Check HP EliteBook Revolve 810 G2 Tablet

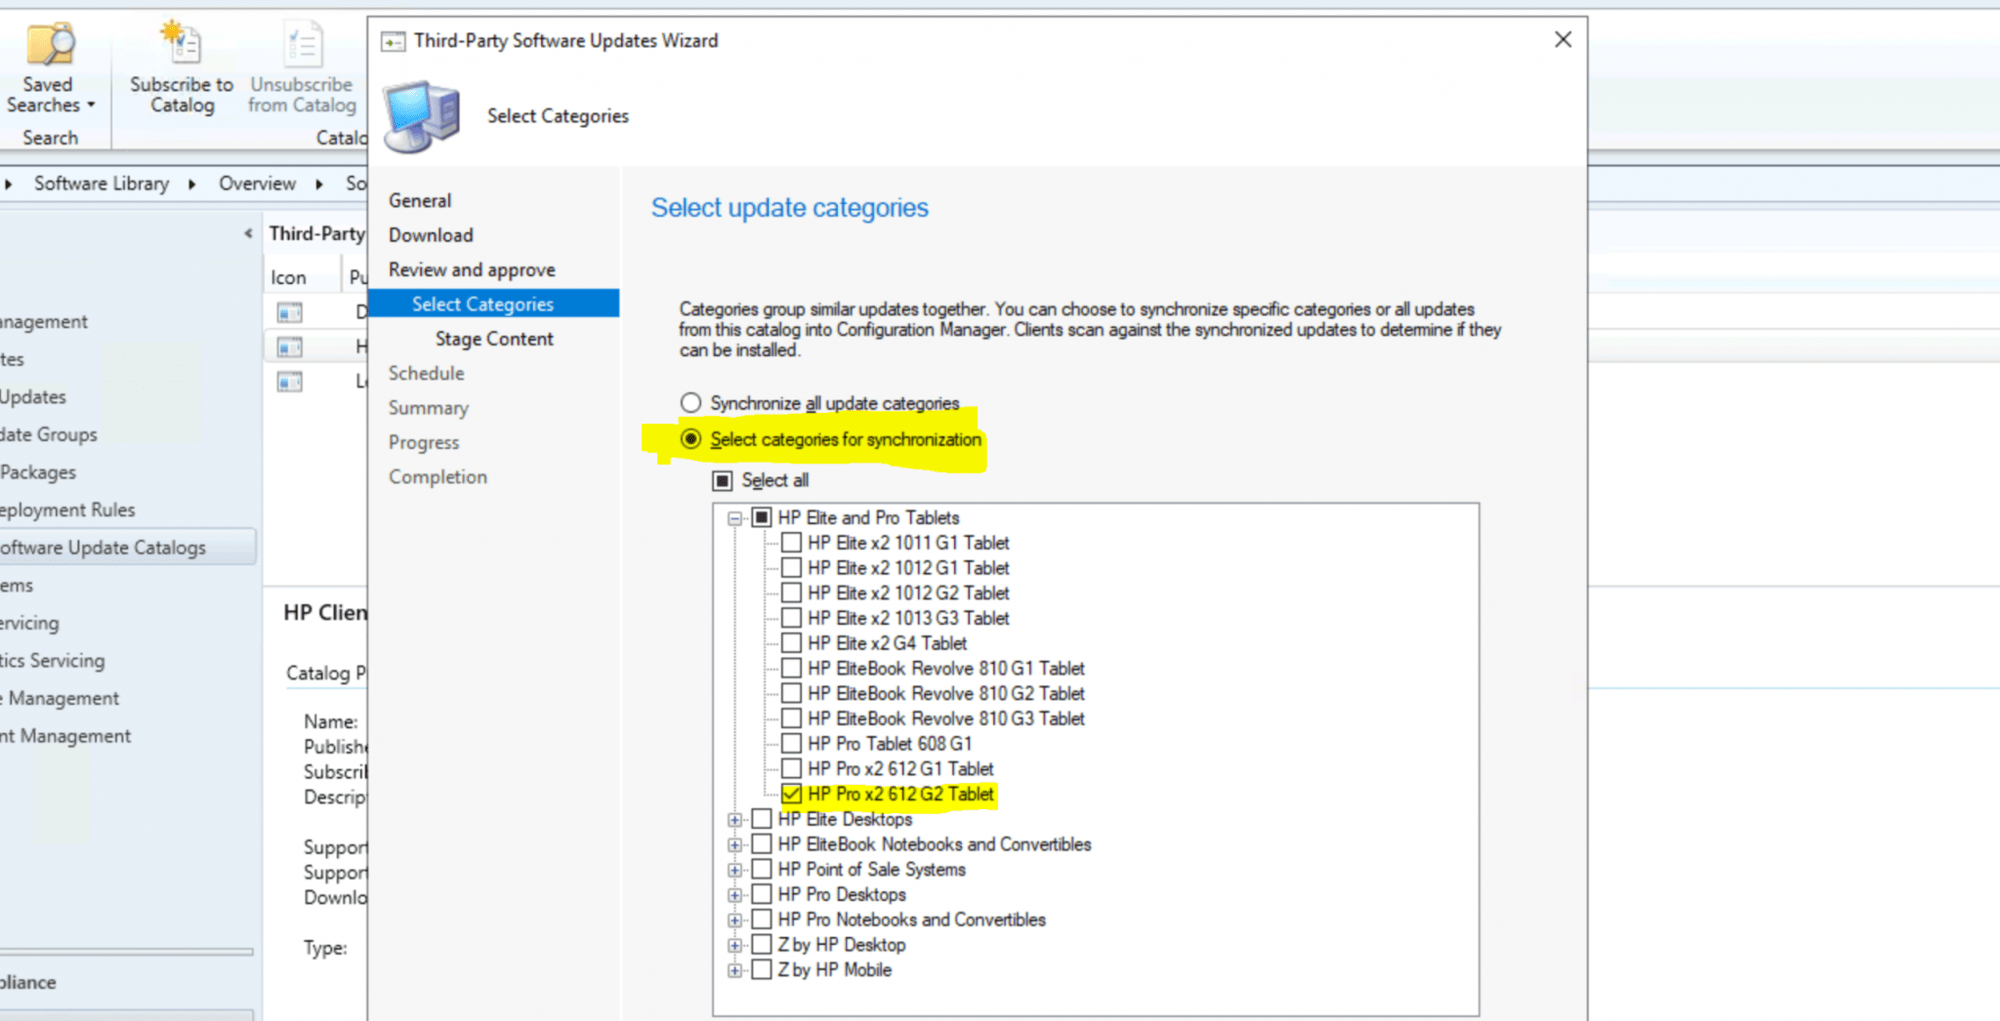791,692
